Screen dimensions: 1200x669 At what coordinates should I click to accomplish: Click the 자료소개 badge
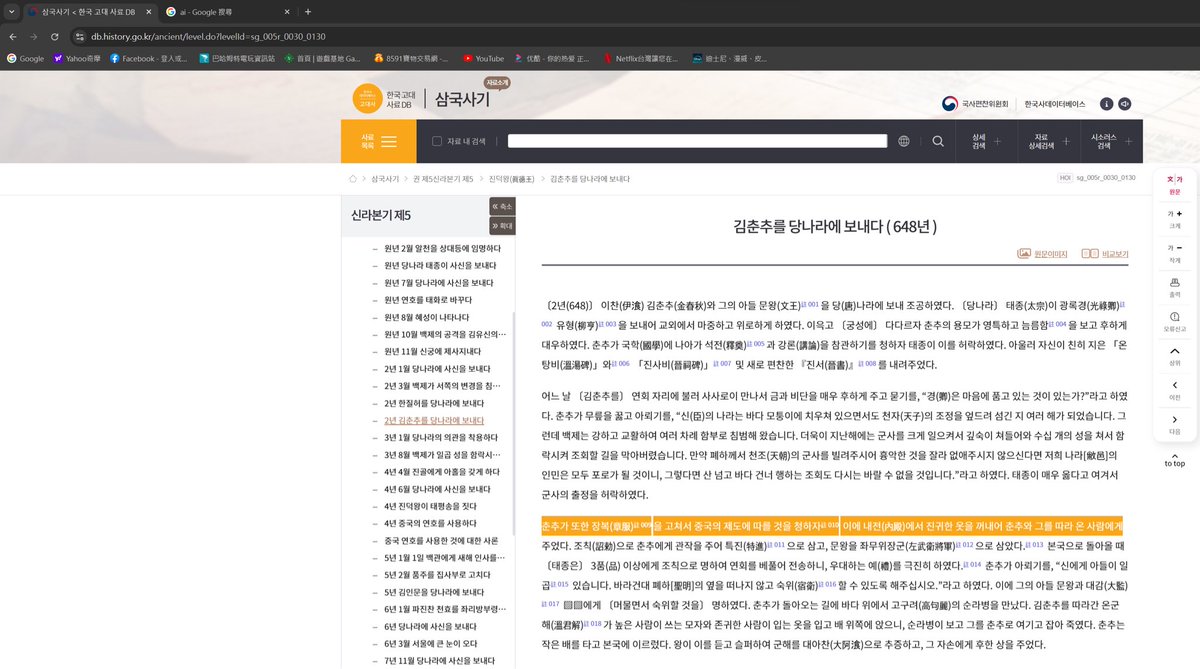tap(497, 82)
